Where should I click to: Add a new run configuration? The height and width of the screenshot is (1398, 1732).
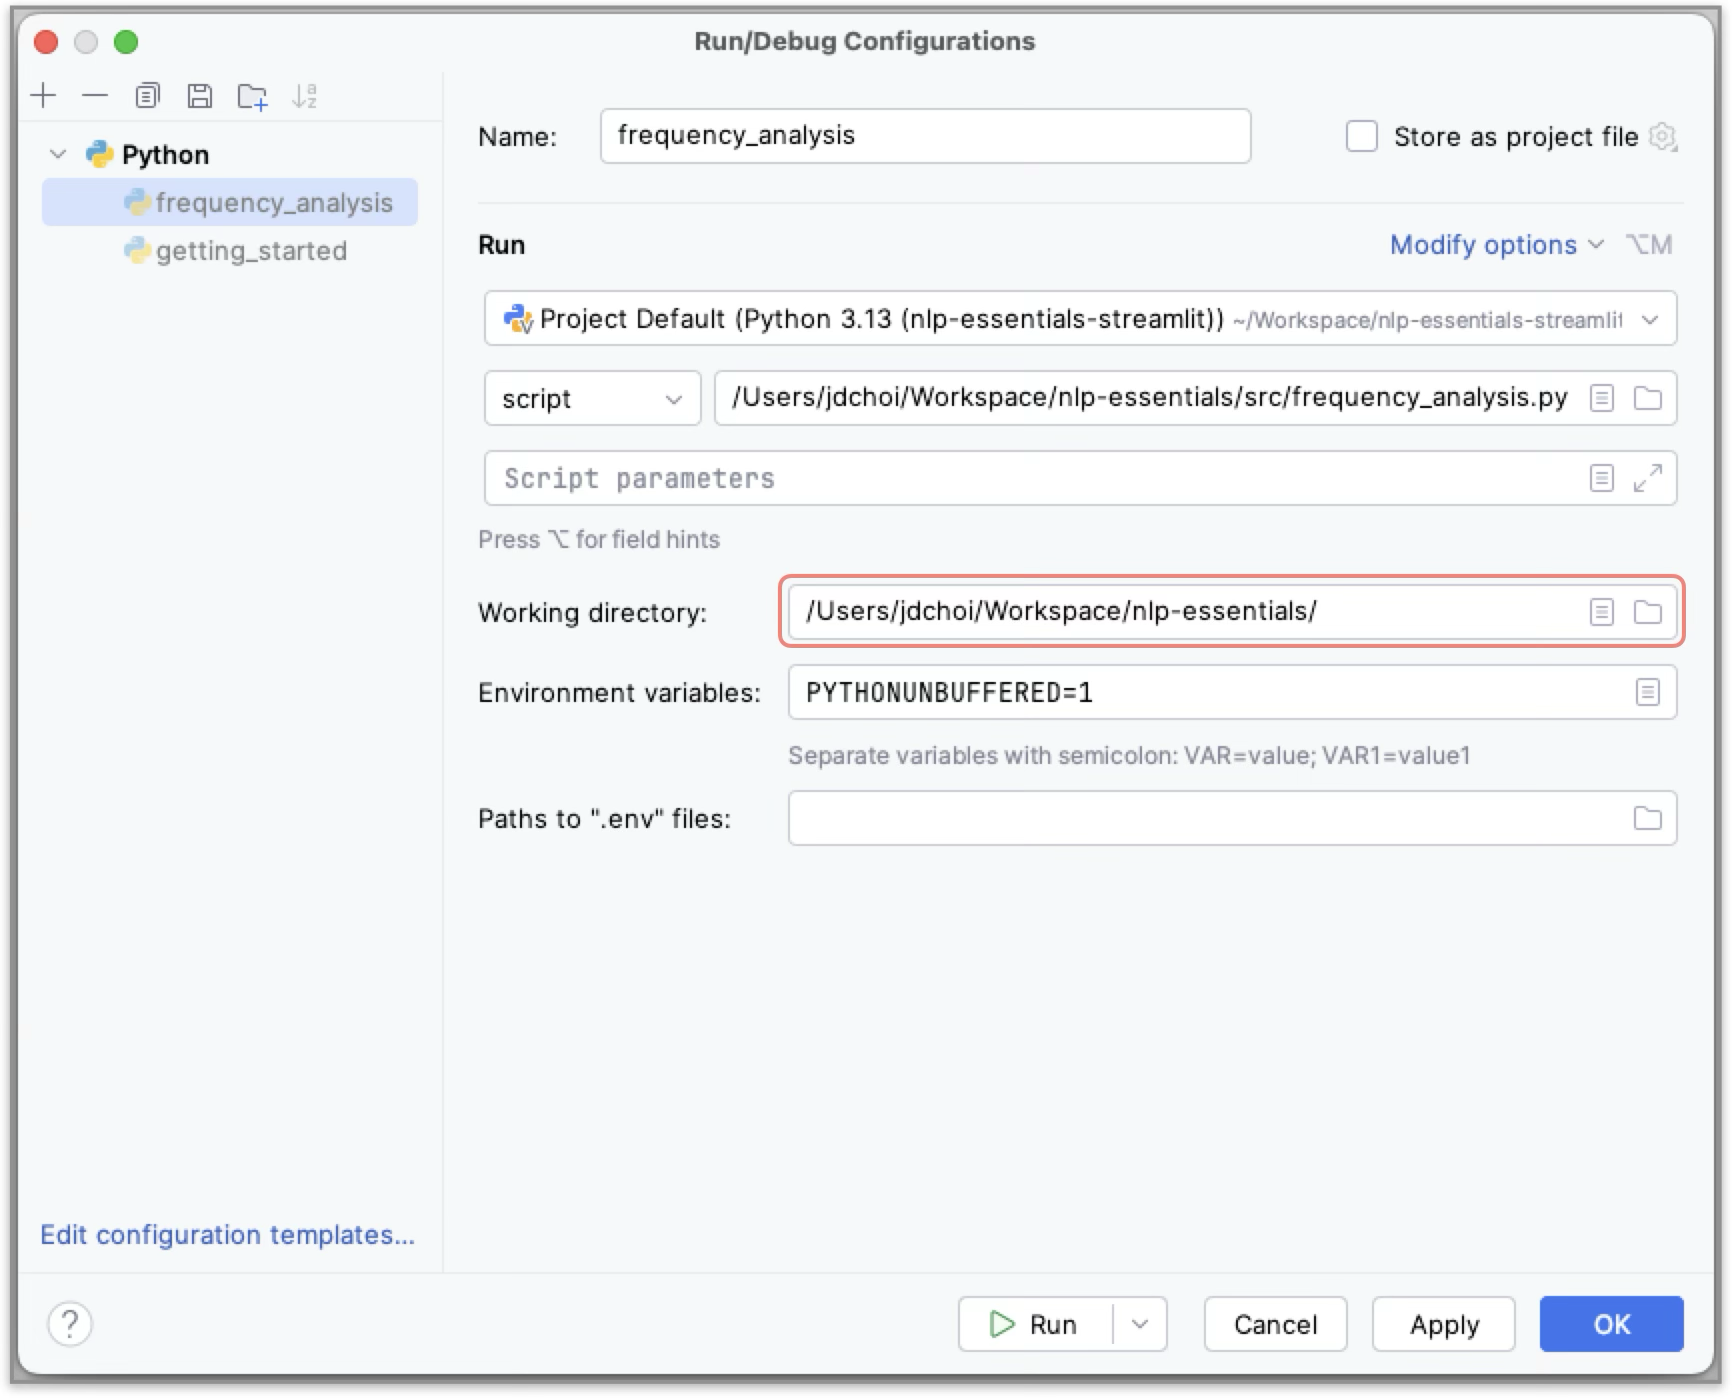[x=44, y=96]
